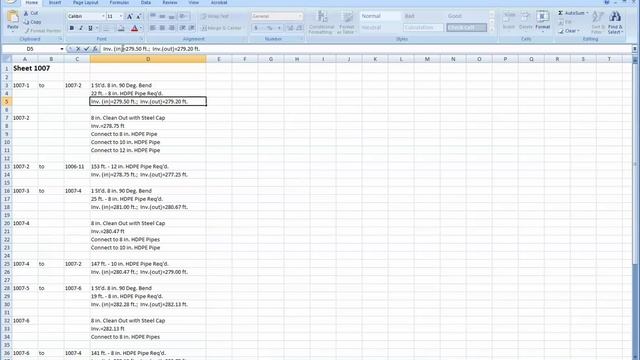Select the Normal cell style
The height and width of the screenshot is (360, 640).
pyautogui.click(x=380, y=16)
